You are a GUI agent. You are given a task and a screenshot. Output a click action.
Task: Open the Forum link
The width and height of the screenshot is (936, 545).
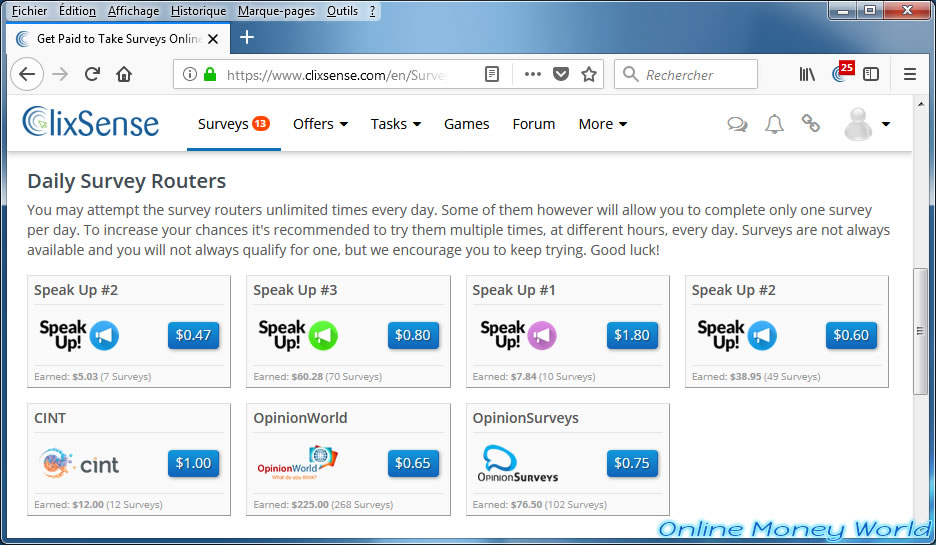point(534,124)
